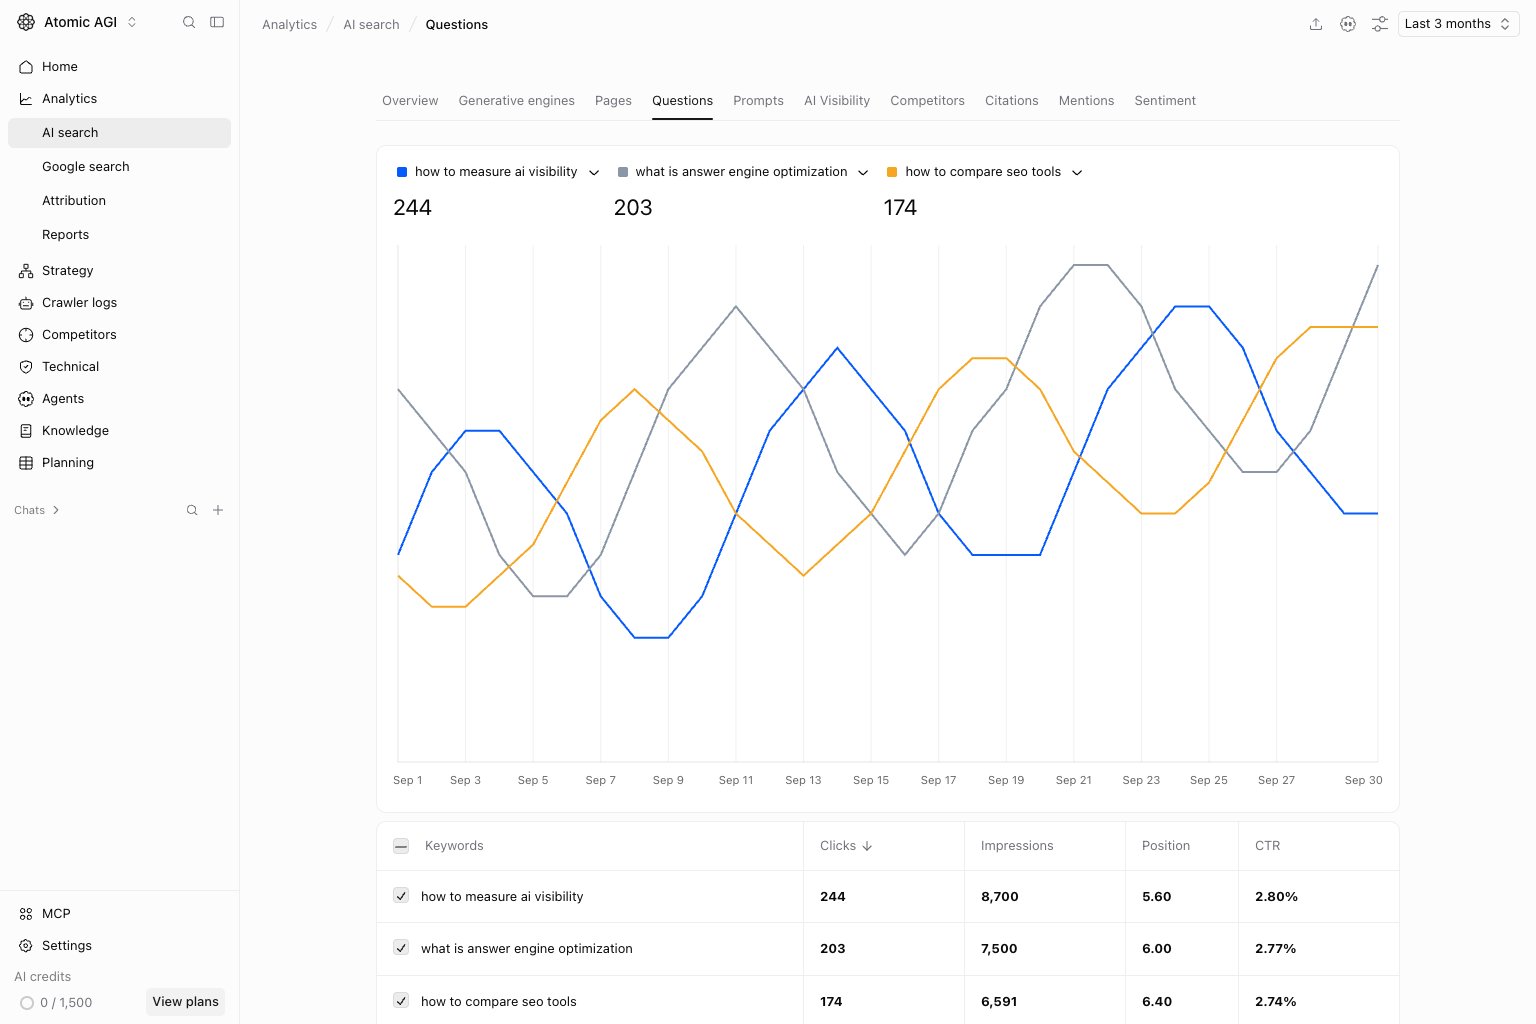Start a new chat with plus icon

(x=218, y=510)
